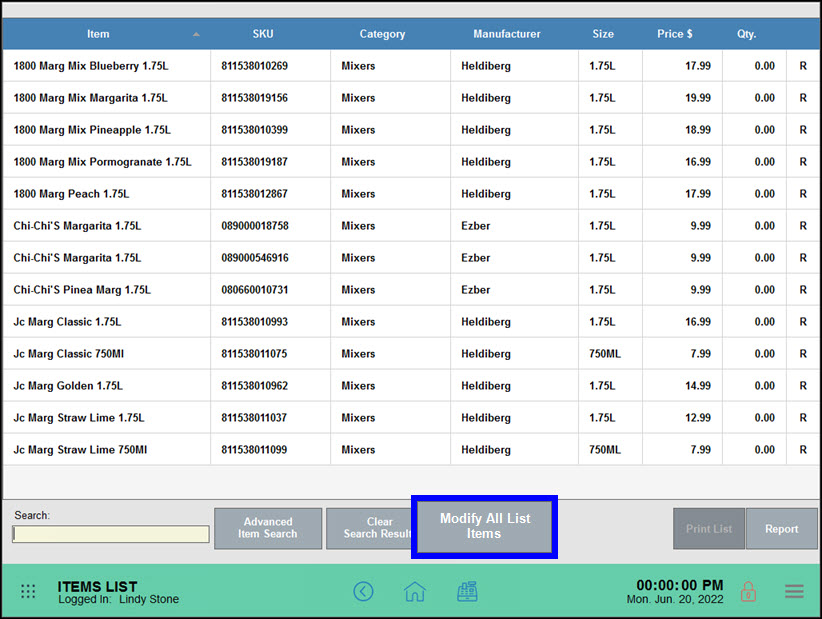Click the Mon. Jun. 20, 2022 date
The image size is (822, 619).
(675, 599)
